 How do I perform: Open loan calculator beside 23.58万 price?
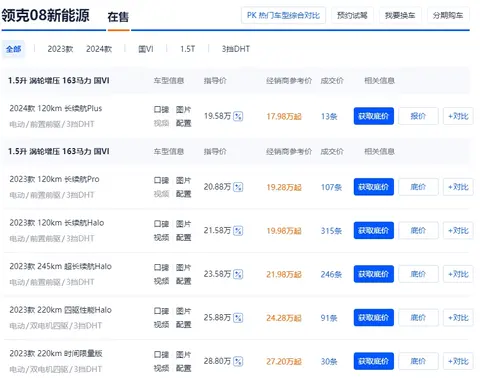[238, 274]
